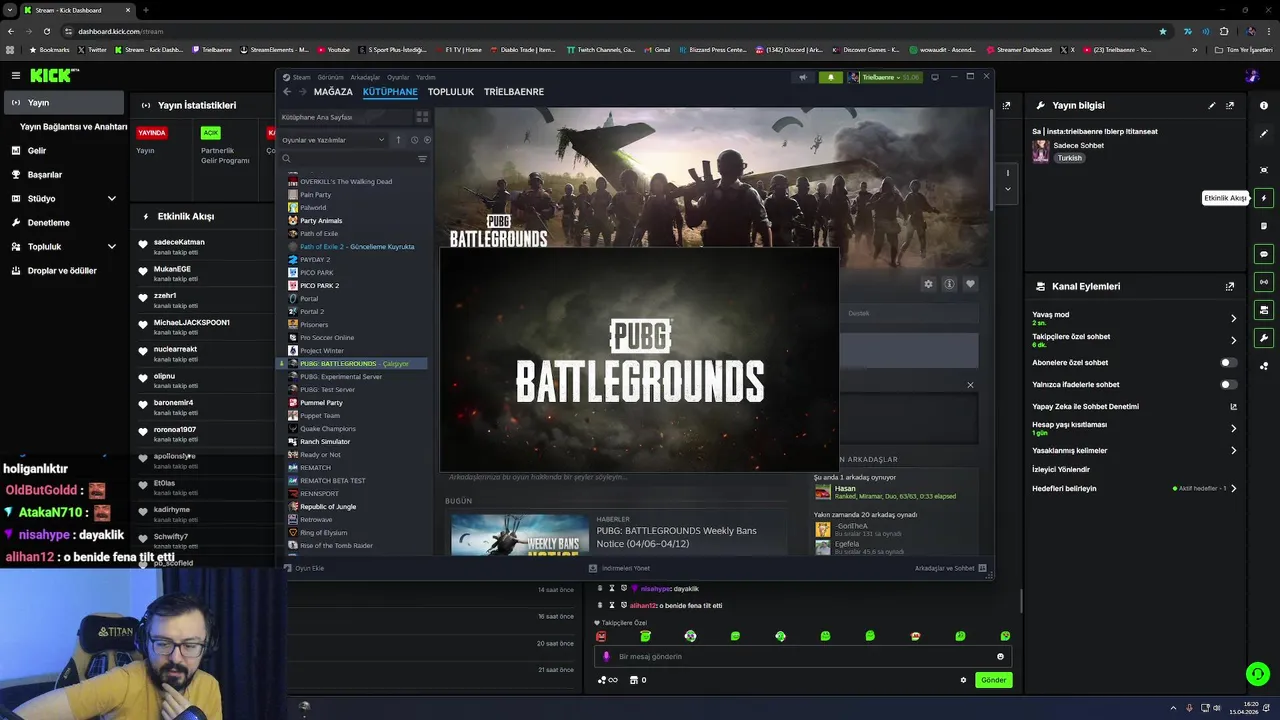Open Görünüm menu in Steam
Viewport: 1280px width, 720px height.
point(330,77)
